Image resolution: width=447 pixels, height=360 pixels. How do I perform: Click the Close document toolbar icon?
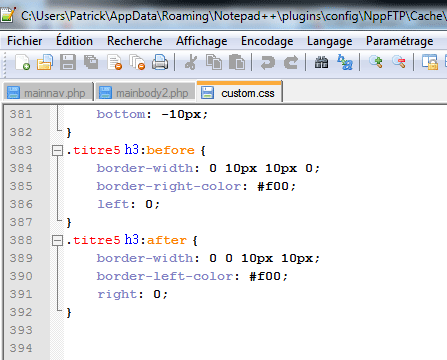[114, 62]
